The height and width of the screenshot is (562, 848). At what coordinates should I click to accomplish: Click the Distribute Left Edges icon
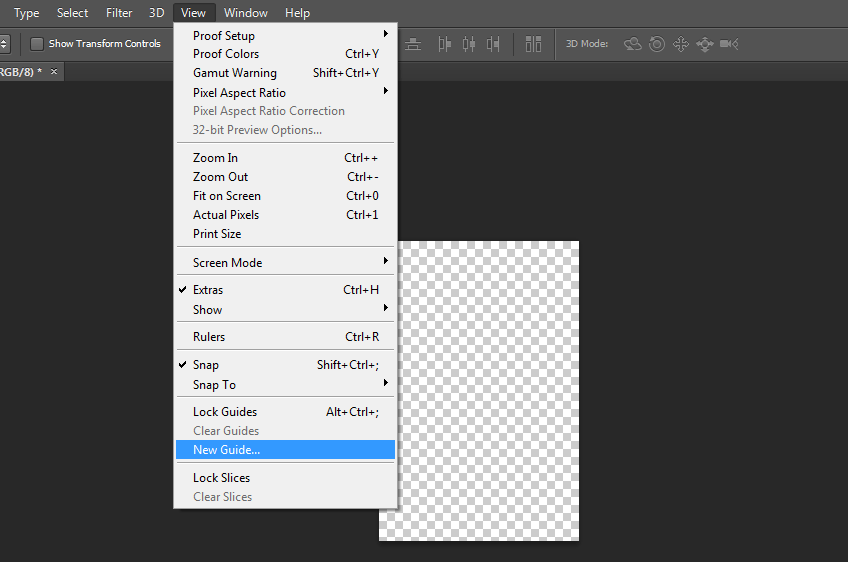(445, 44)
